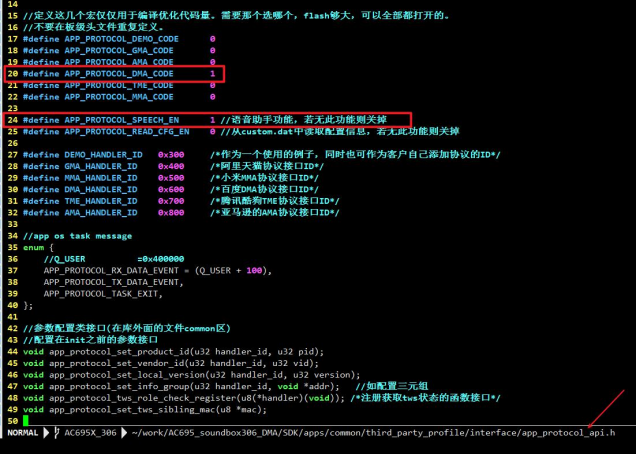Click the hex value 0x600
This screenshot has width=636, height=454.
coord(171,189)
